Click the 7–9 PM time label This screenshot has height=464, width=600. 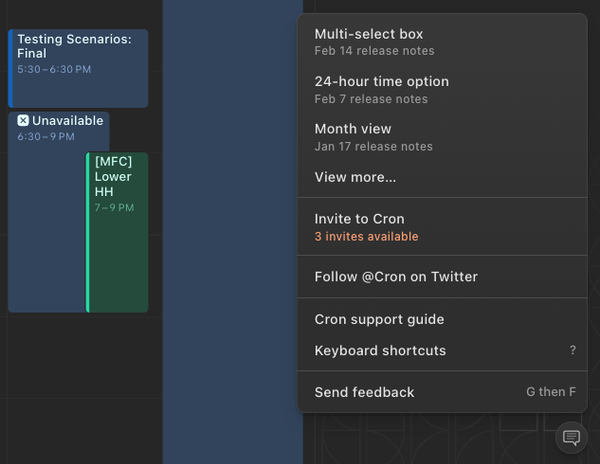(114, 208)
